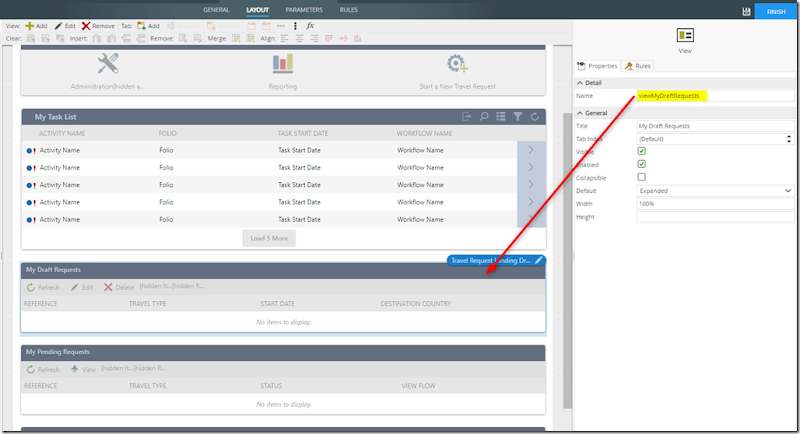Click the Administration wrench tools icon

[x=108, y=64]
